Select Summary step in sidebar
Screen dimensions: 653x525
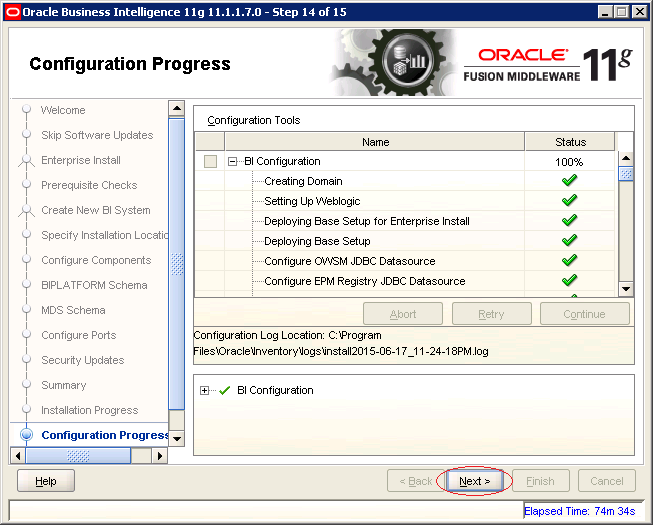tap(64, 385)
